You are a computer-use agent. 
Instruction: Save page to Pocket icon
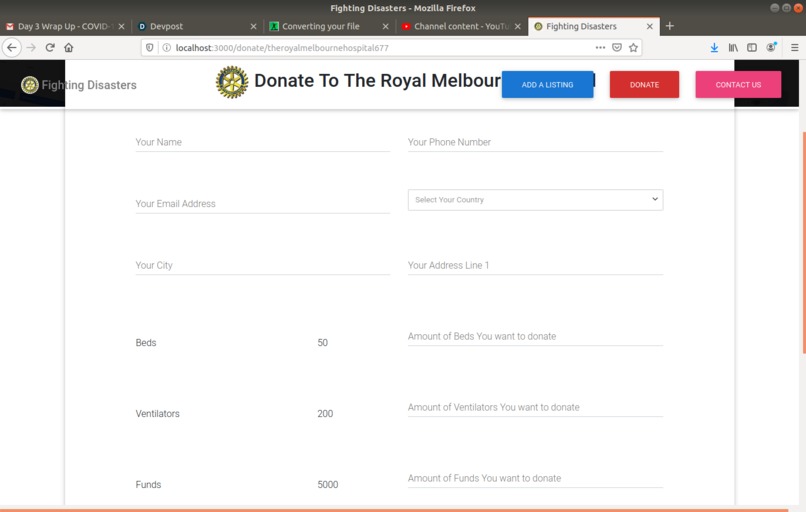point(617,47)
